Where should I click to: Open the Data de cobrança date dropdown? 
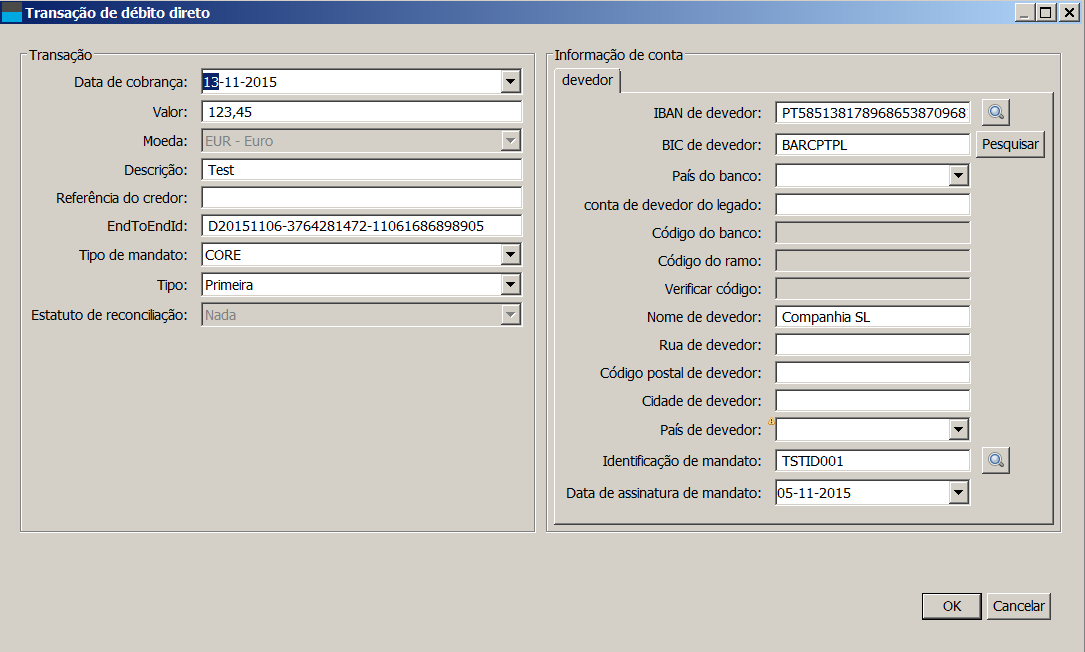click(511, 82)
